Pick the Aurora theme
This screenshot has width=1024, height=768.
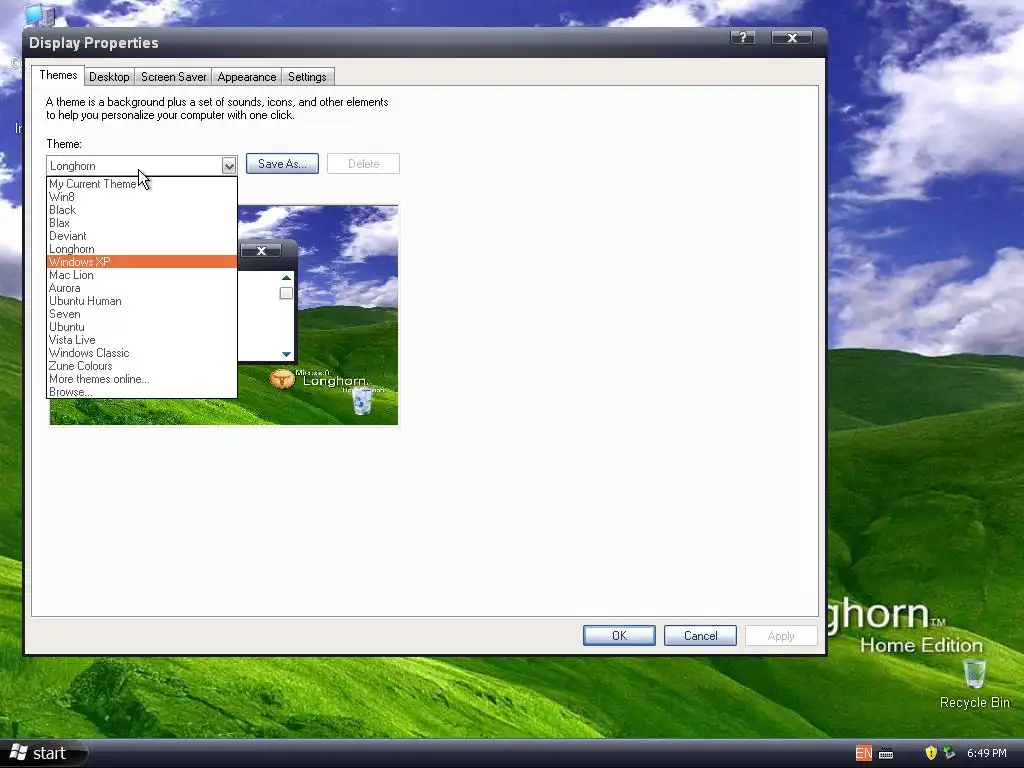pos(142,288)
